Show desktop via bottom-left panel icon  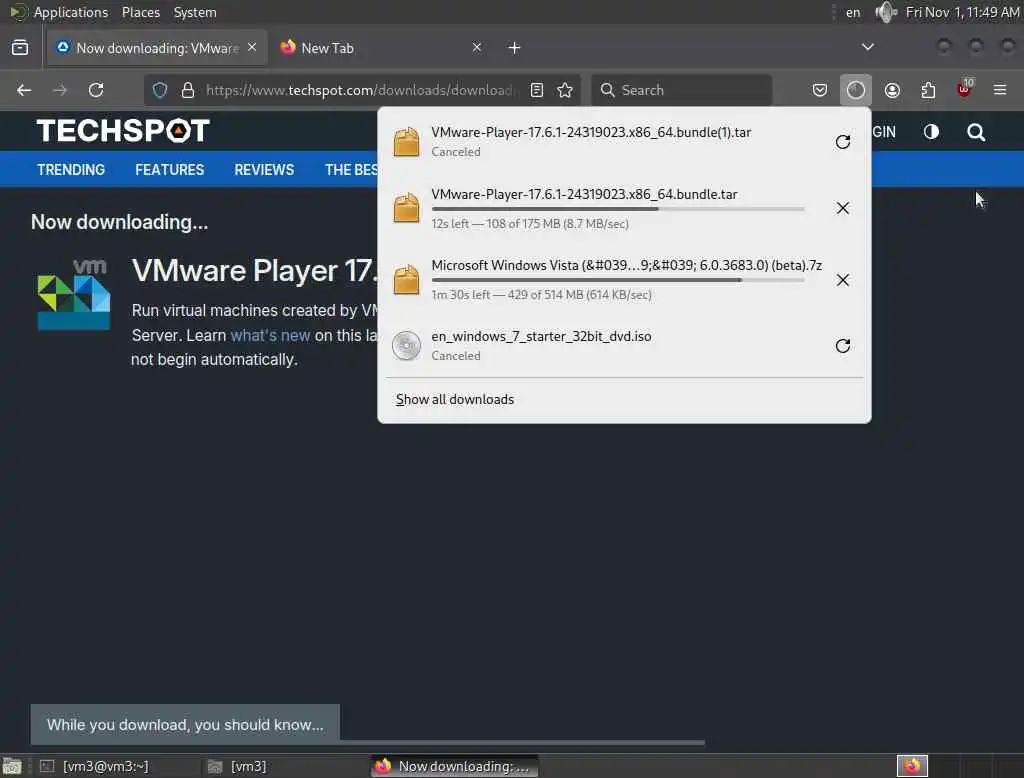point(12,766)
